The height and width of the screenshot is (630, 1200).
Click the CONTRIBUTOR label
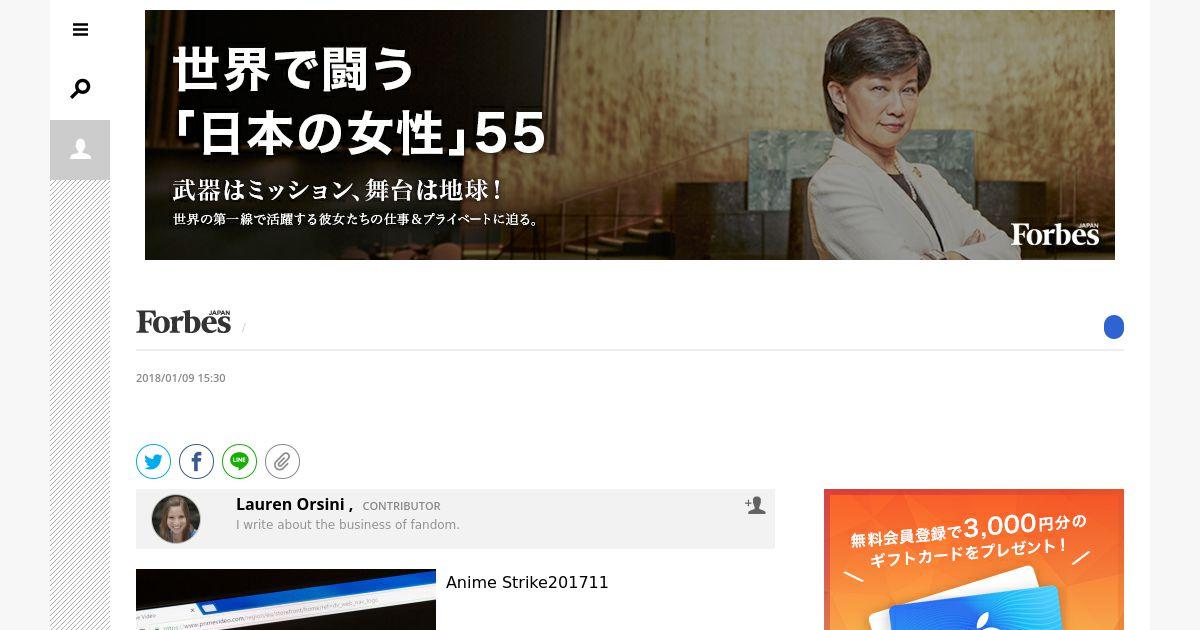click(x=401, y=507)
